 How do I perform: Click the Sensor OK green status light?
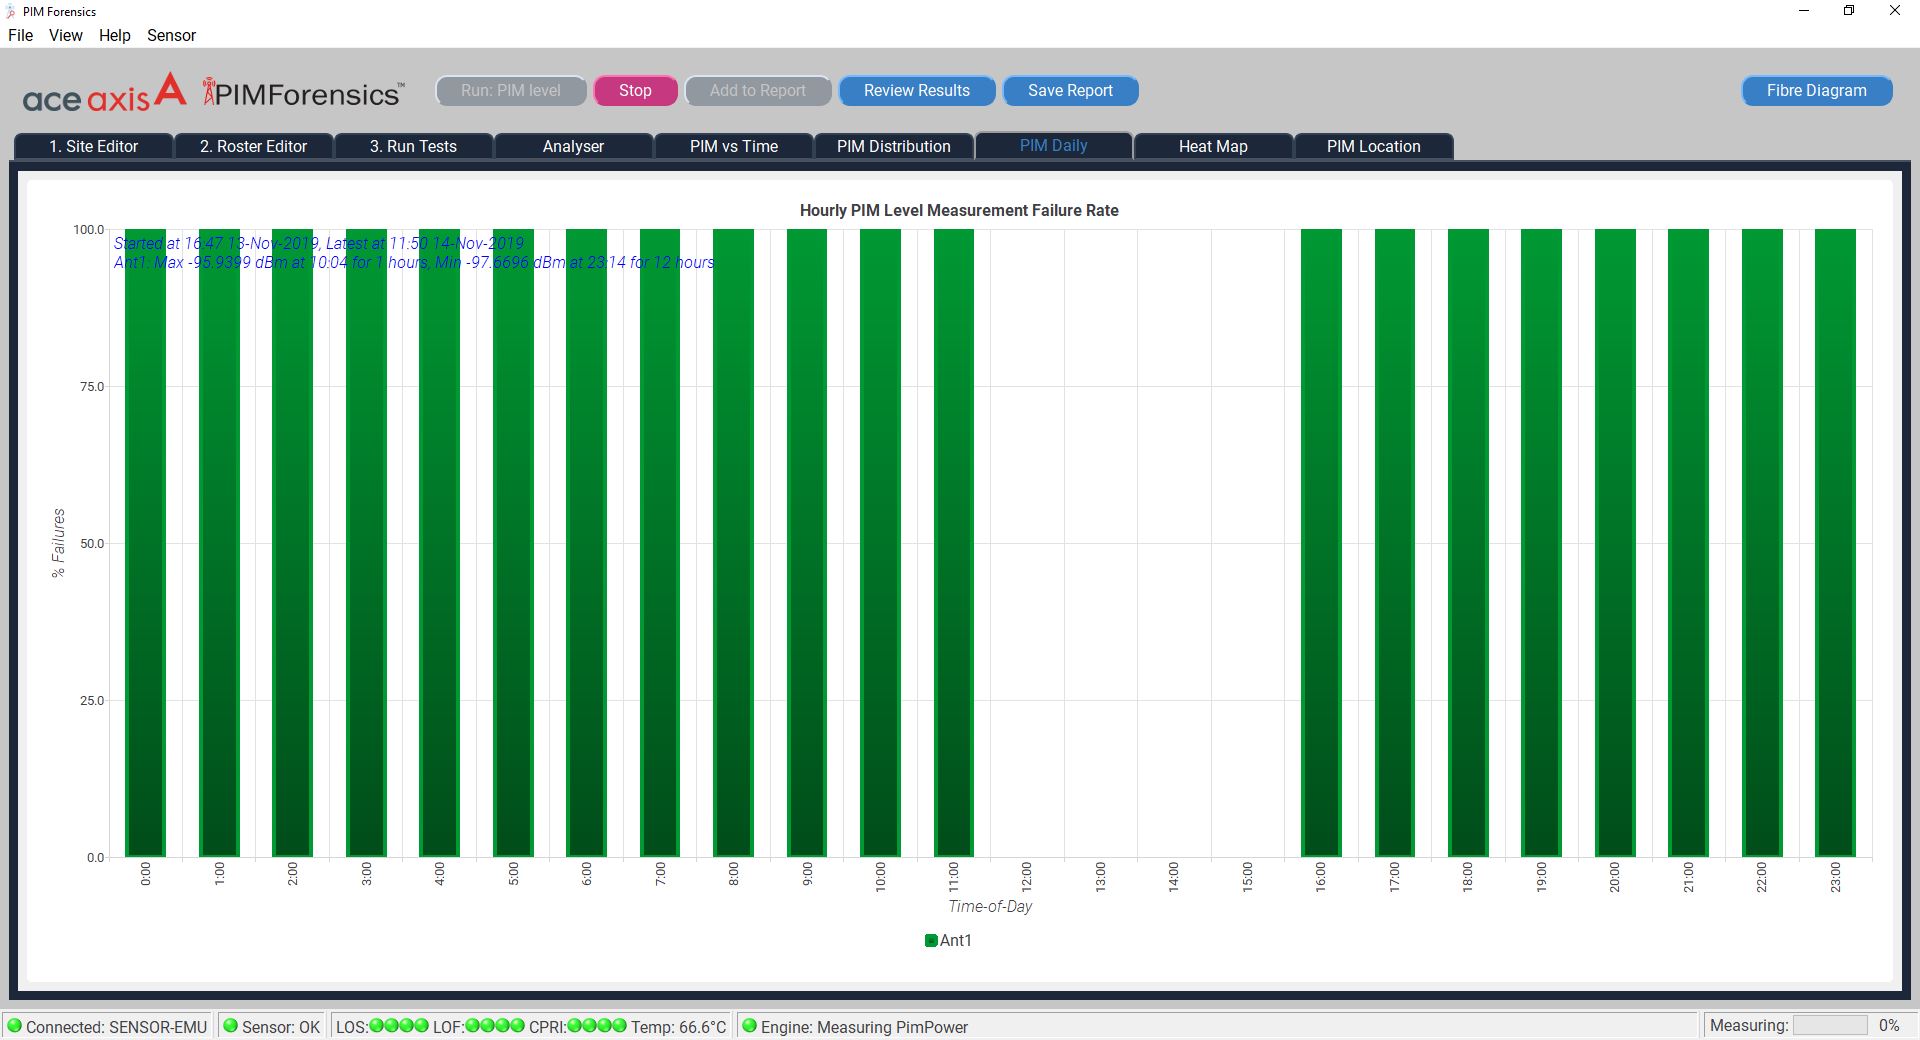pyautogui.click(x=230, y=1026)
